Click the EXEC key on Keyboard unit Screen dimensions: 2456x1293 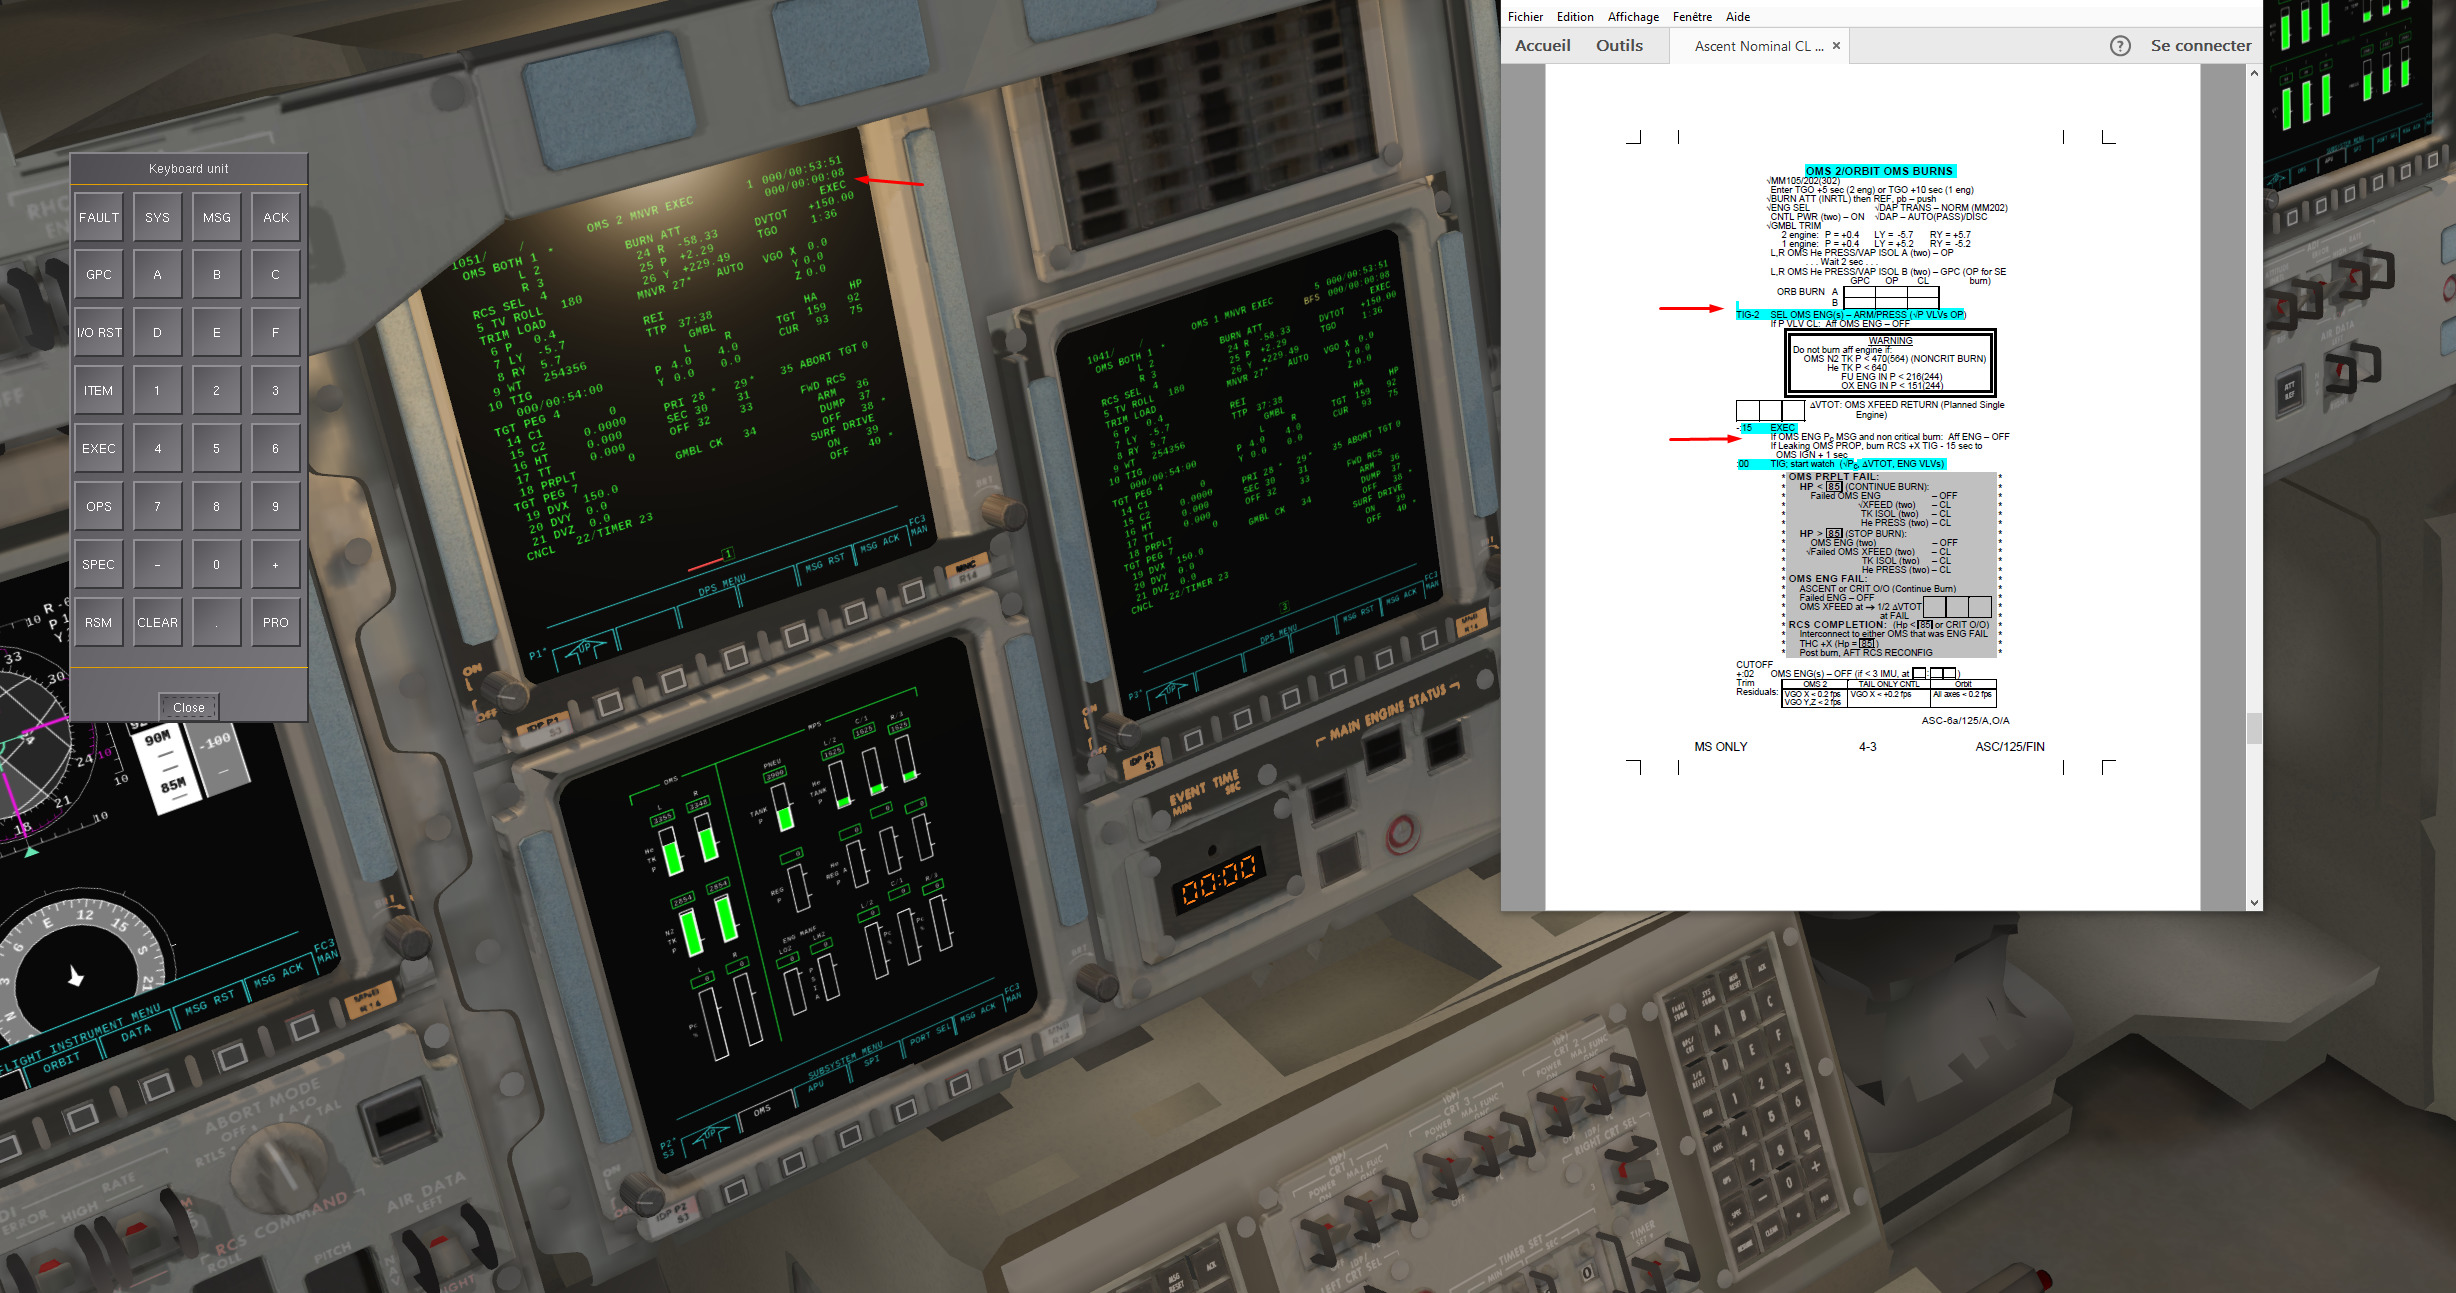[99, 448]
